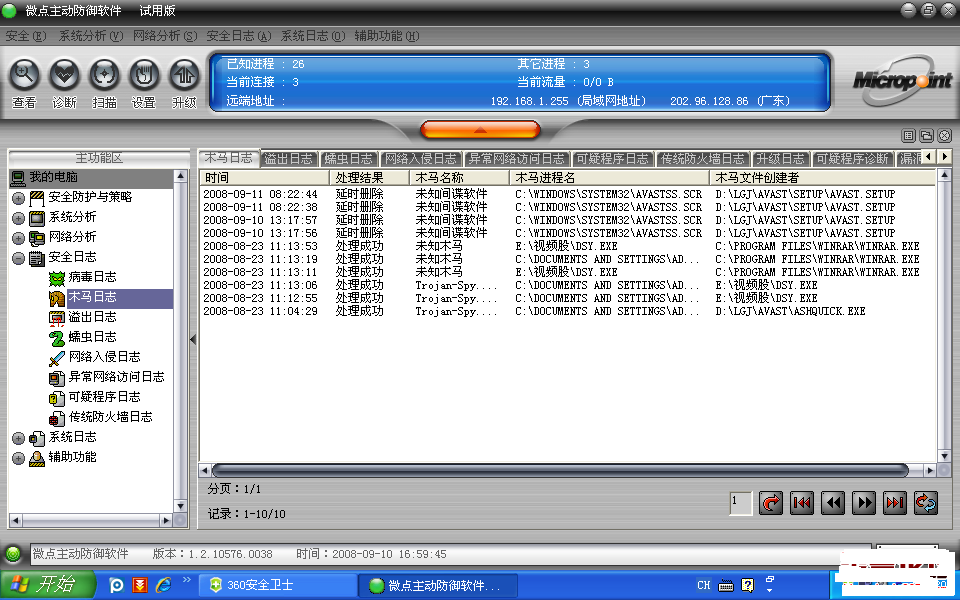Expand the 系统分析 tree node
This screenshot has height=600, width=960.
pos(18,219)
